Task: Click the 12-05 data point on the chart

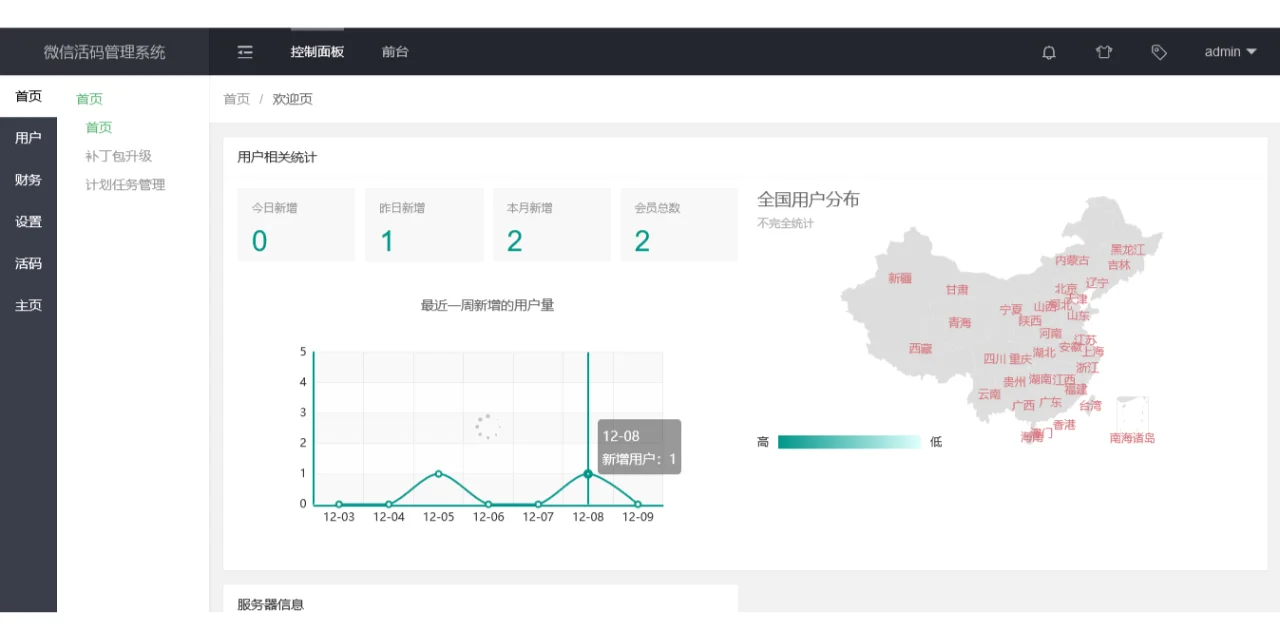Action: [438, 473]
